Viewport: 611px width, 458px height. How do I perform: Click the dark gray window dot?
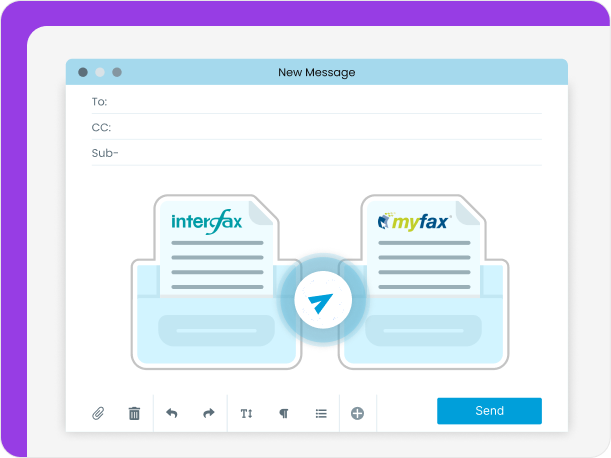[x=83, y=72]
